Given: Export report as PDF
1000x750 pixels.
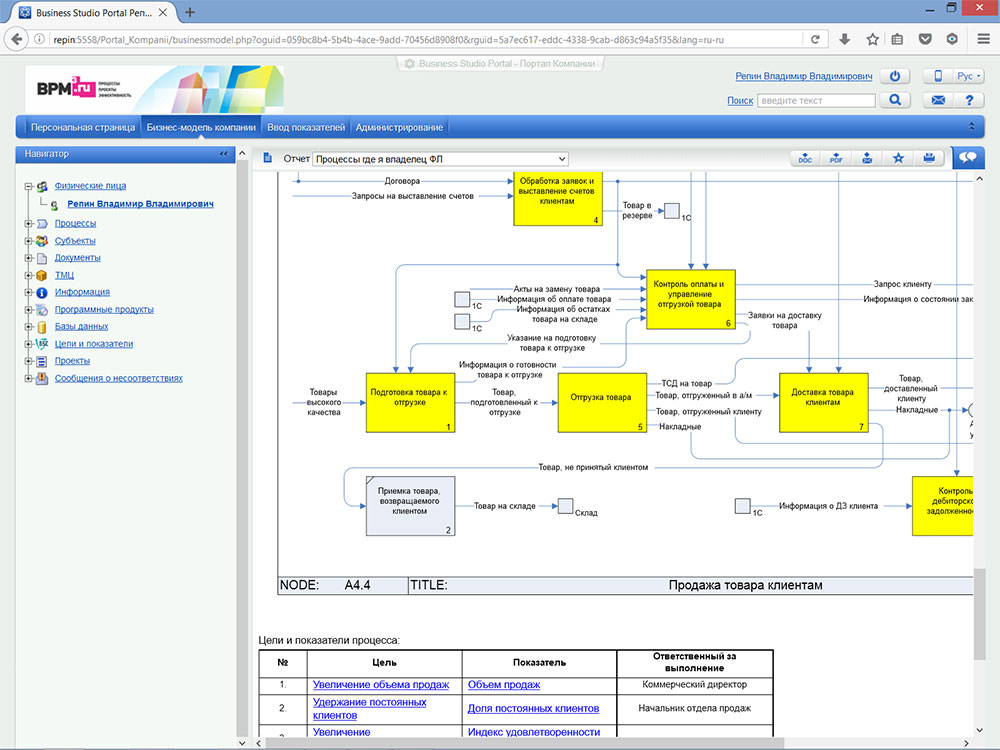Looking at the screenshot, I should [x=836, y=158].
